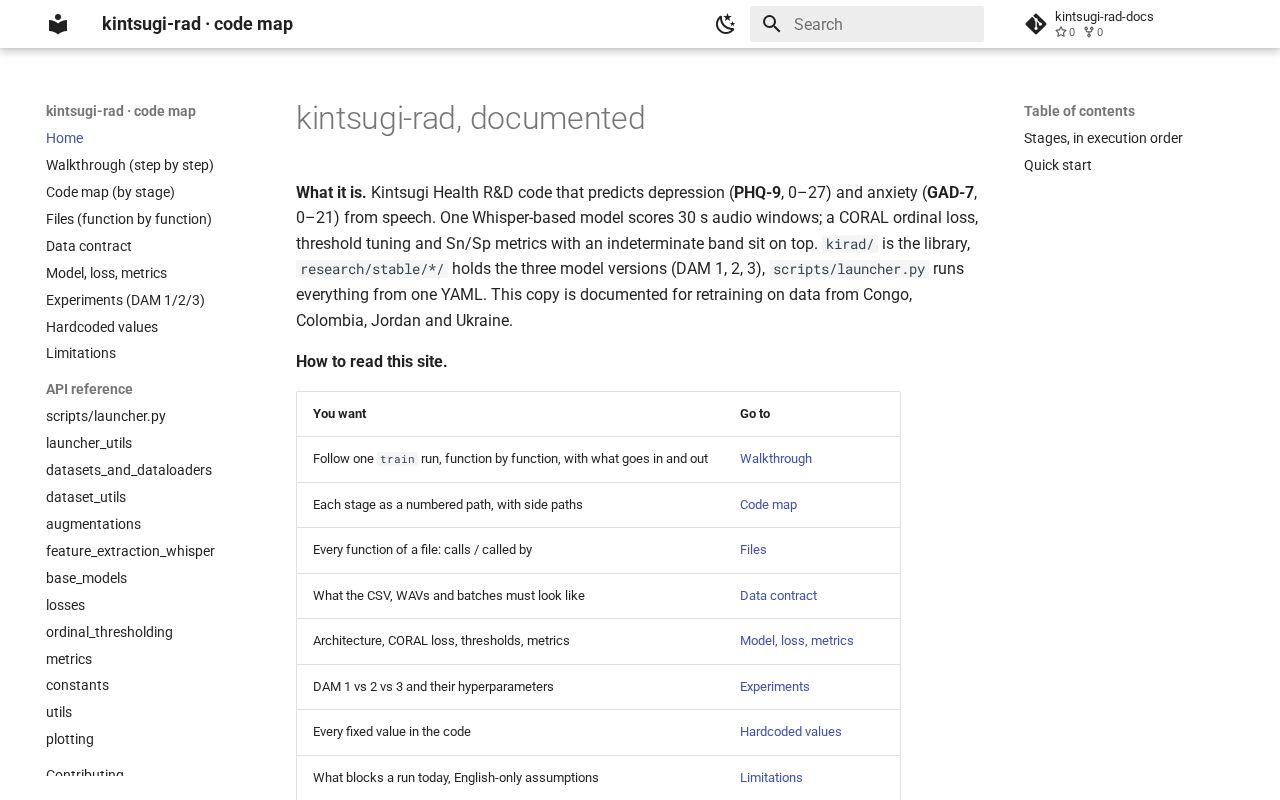The image size is (1280, 800).
Task: Jump to Stages, in execution order section
Action: (1103, 138)
